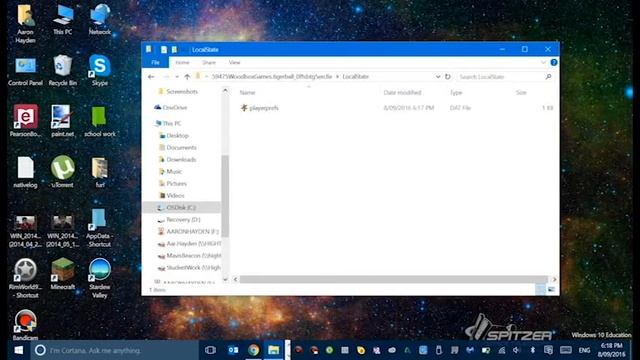Switch to large icons view button

pyautogui.click(x=551, y=289)
